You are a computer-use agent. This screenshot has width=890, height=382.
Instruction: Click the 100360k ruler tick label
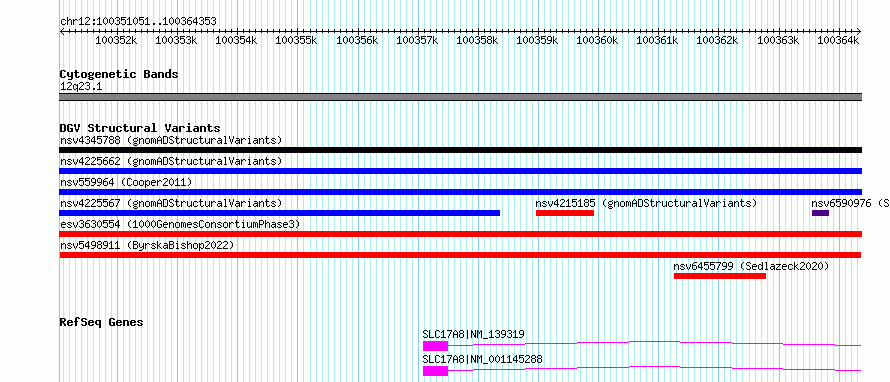tap(597, 40)
